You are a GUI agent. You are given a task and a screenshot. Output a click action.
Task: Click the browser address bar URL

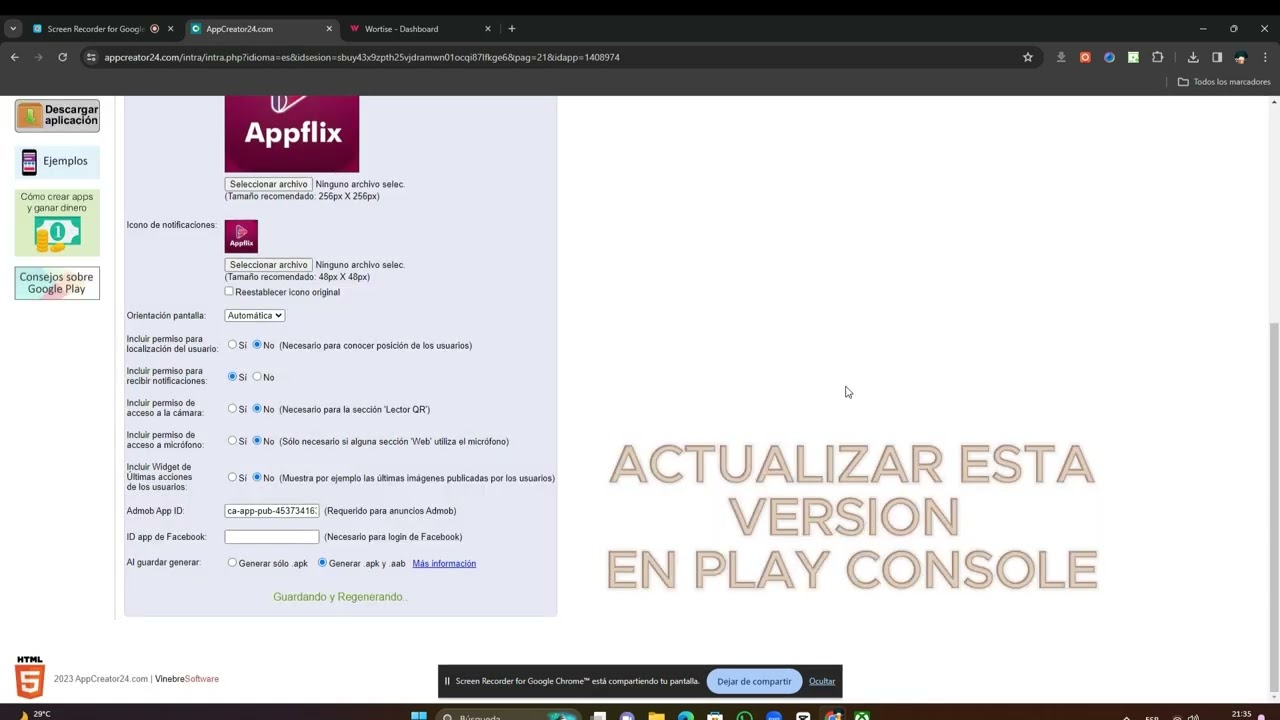pyautogui.click(x=362, y=57)
